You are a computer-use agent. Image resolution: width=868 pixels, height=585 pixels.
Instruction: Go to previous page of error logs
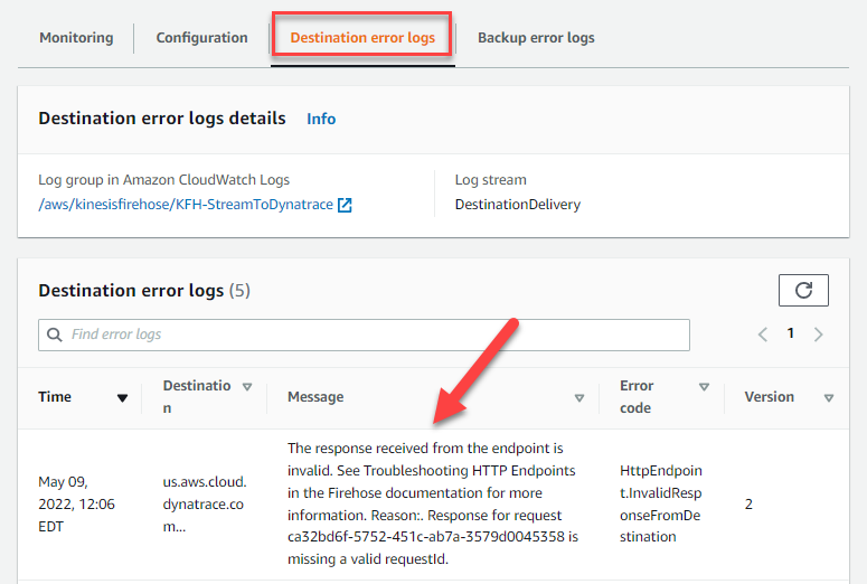coord(763,333)
